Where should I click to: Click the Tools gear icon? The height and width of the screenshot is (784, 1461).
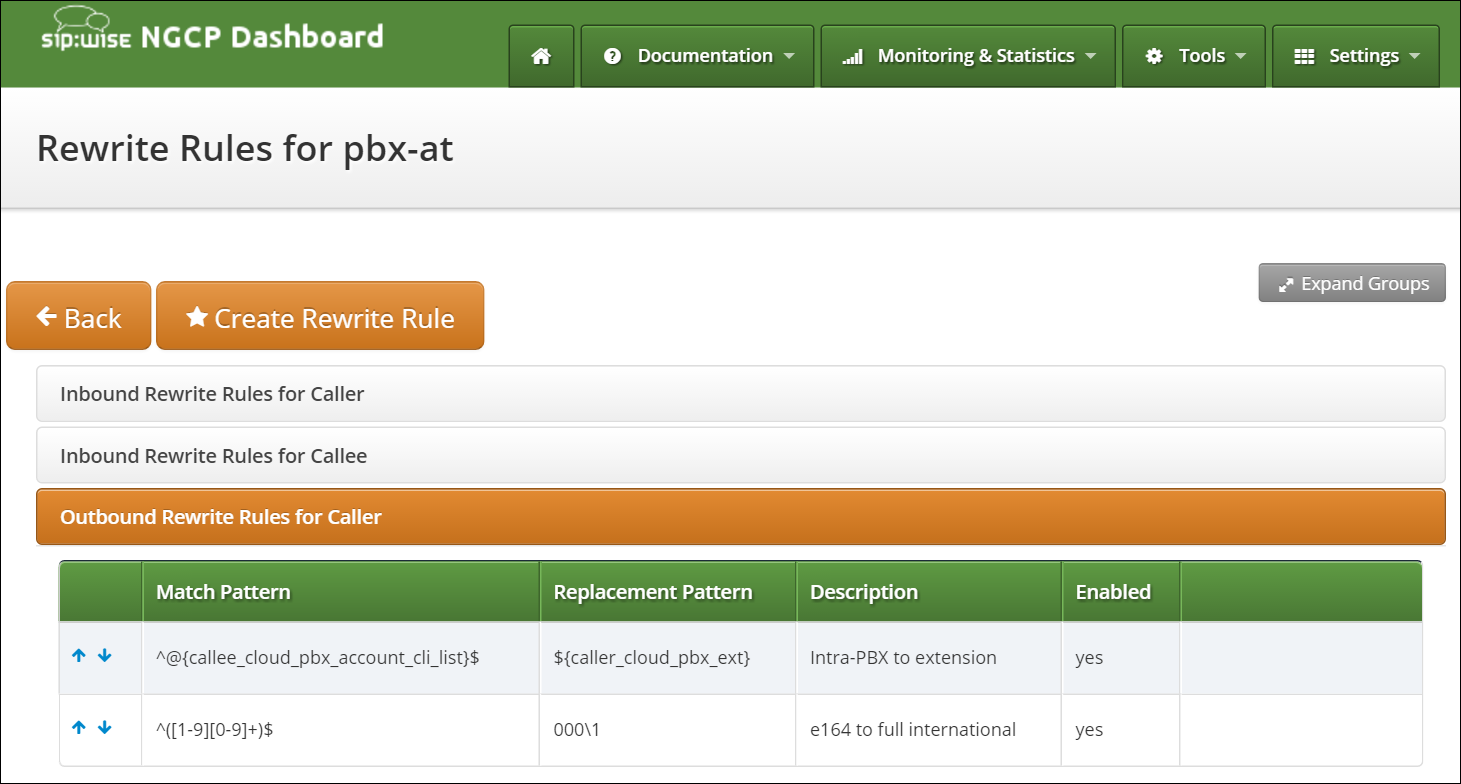(x=1154, y=57)
